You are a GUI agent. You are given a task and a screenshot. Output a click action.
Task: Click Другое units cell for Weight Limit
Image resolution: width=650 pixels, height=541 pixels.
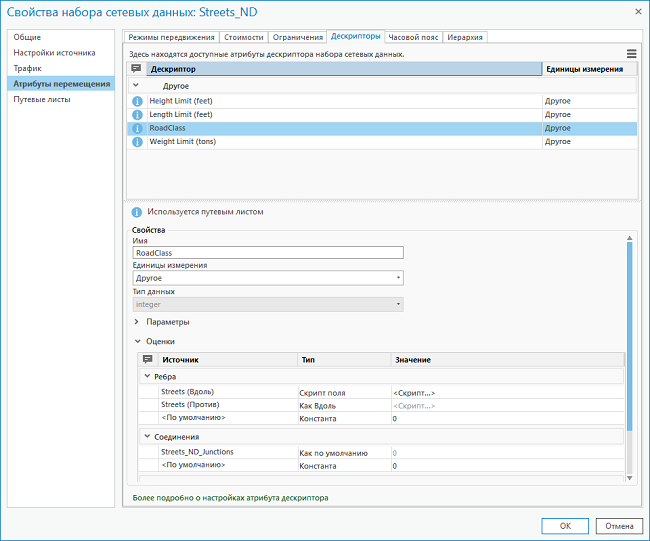coord(589,142)
